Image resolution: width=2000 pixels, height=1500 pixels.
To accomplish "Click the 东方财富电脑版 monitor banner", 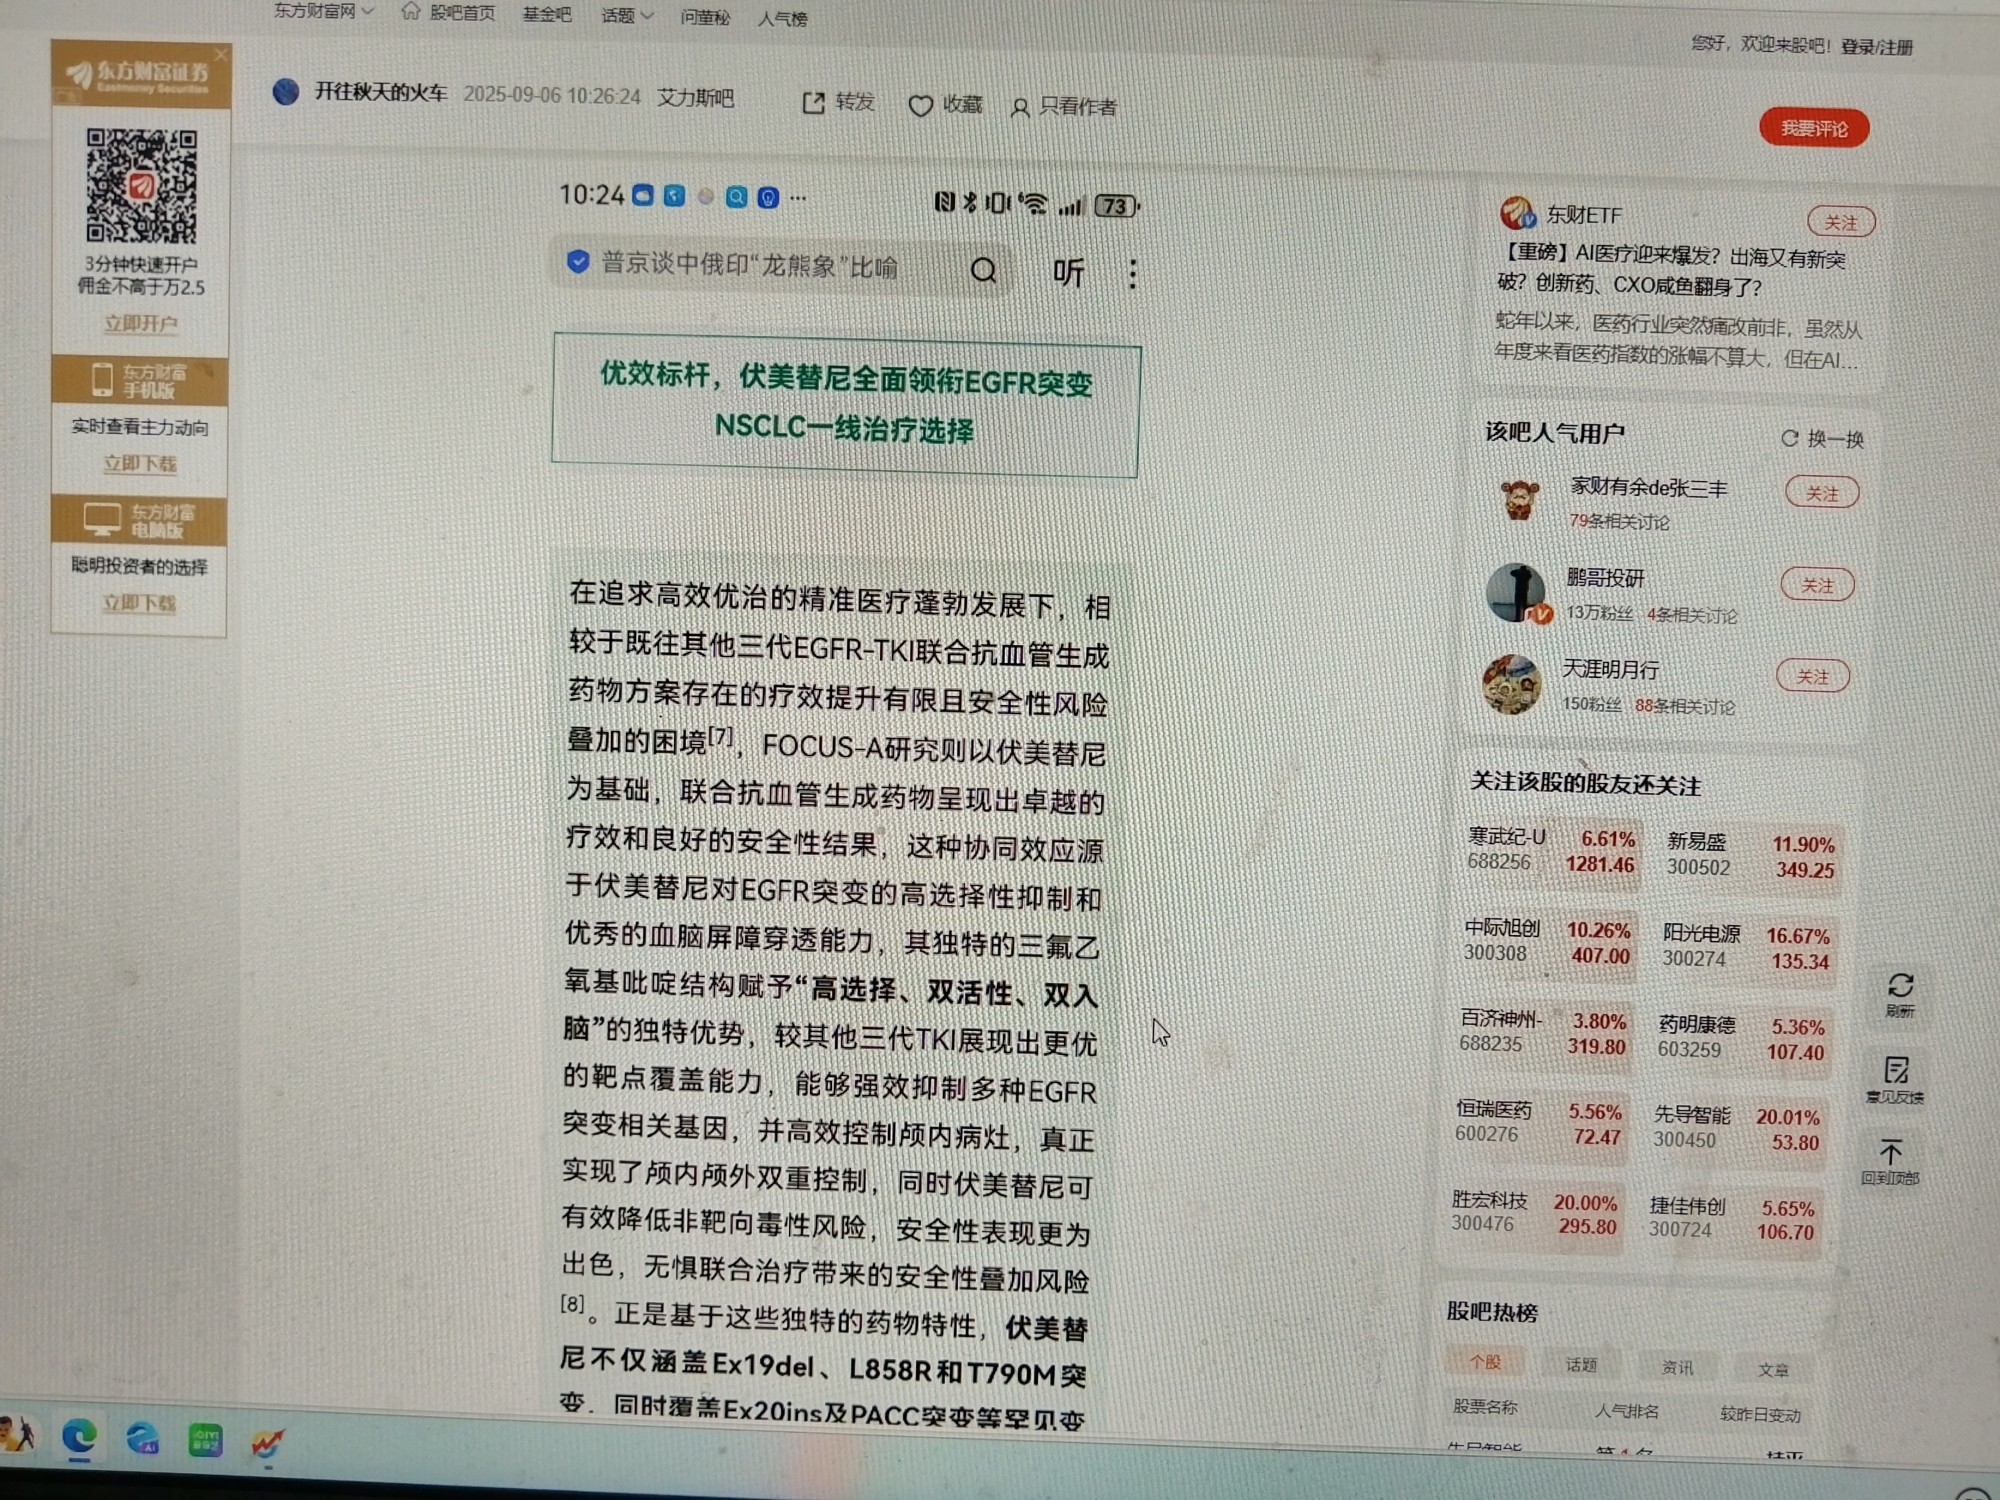I will point(139,521).
